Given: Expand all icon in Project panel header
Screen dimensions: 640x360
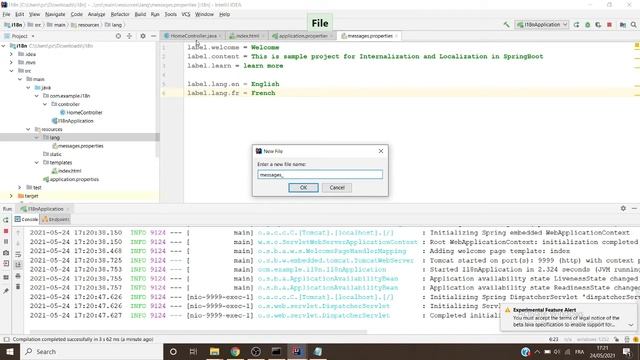Looking at the screenshot, I should (129, 36).
